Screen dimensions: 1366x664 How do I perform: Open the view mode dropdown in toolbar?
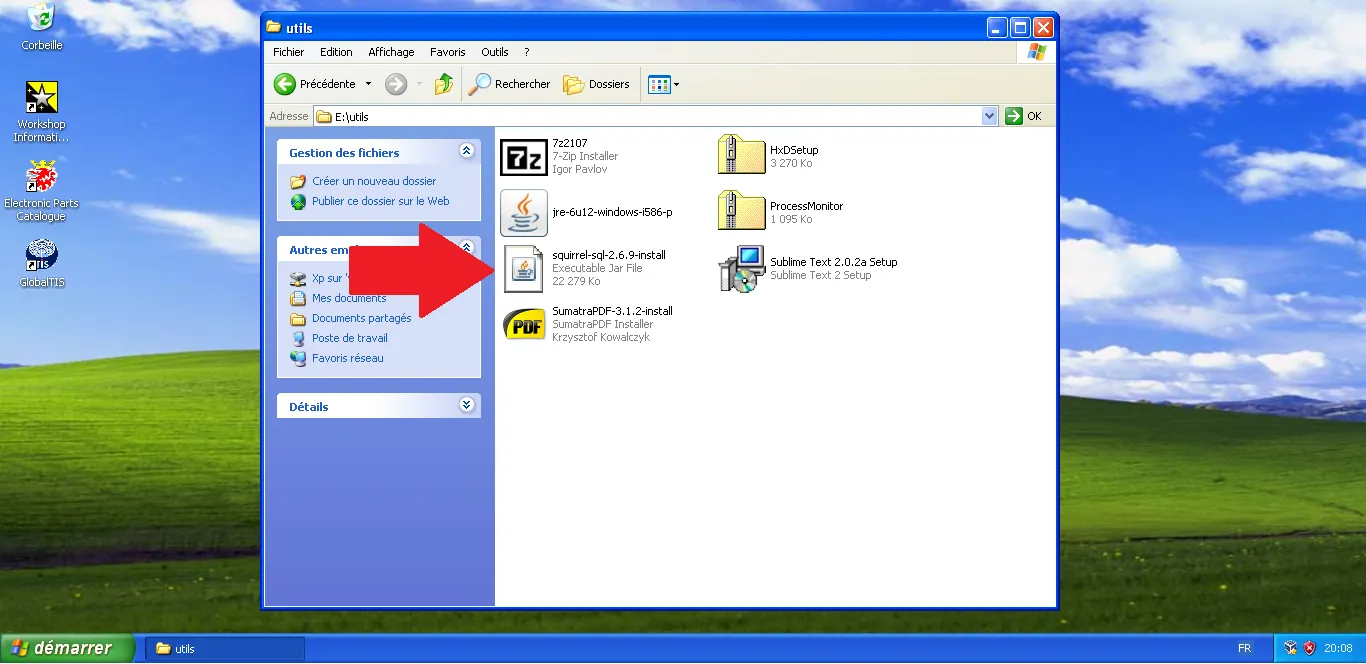(676, 85)
